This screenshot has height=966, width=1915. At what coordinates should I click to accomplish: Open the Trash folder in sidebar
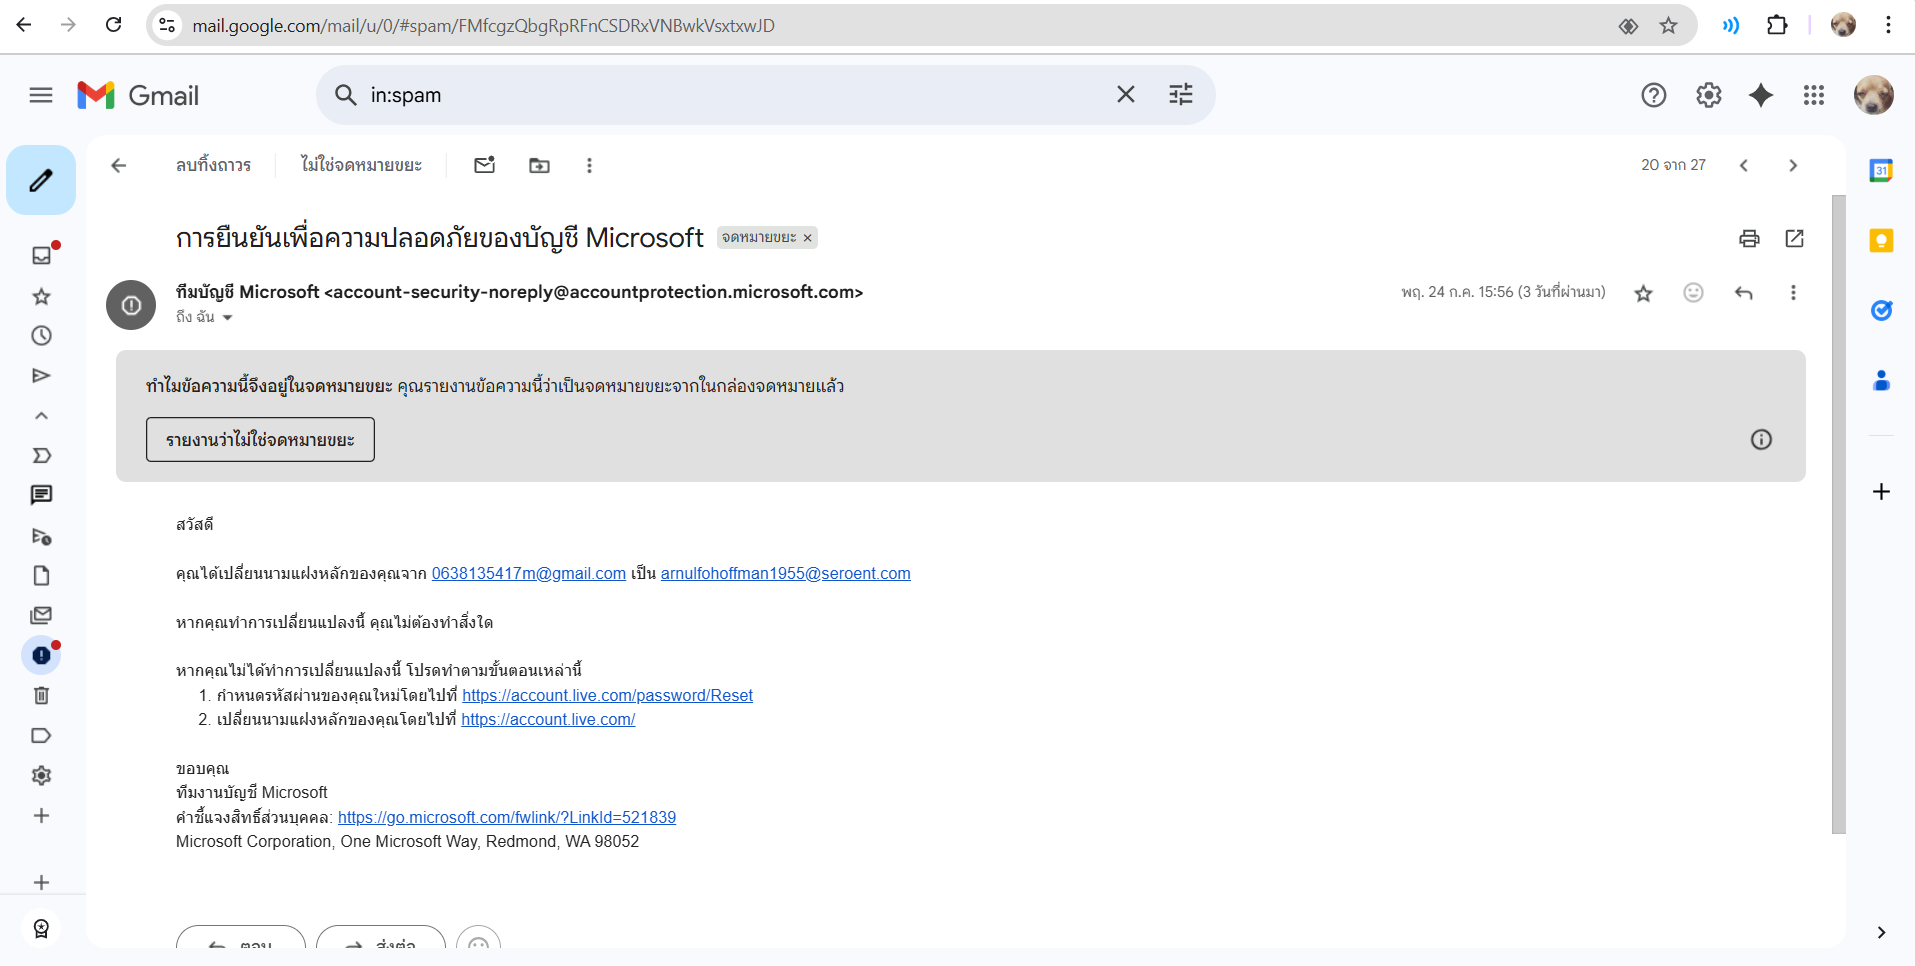pyautogui.click(x=41, y=696)
